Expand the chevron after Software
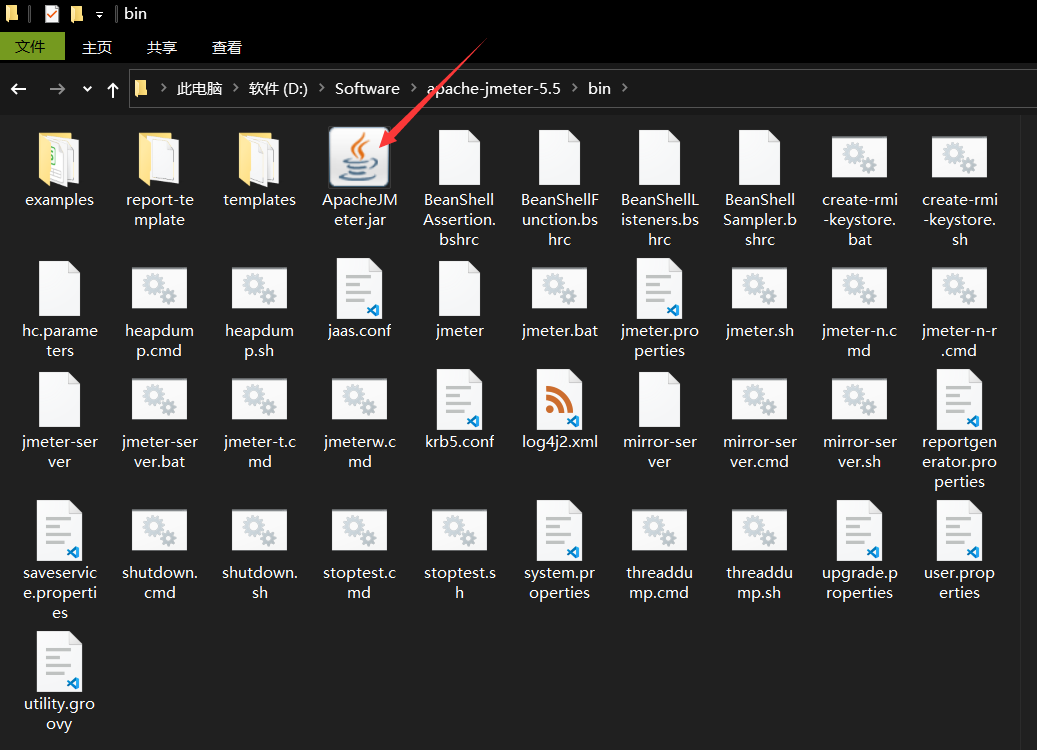Viewport: 1037px width, 750px height. point(413,88)
